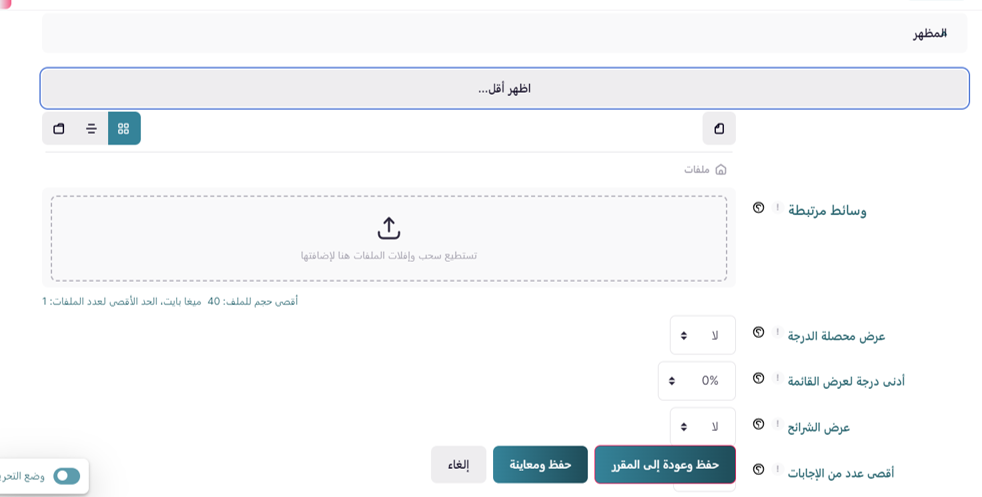Image resolution: width=982 pixels, height=497 pixels.
Task: Toggle the وضع التحرير edit mode switch
Action: (66, 476)
